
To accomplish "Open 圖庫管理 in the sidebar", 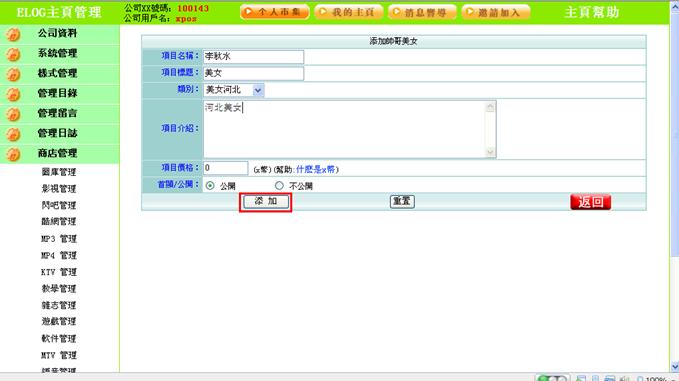I will click(x=59, y=172).
